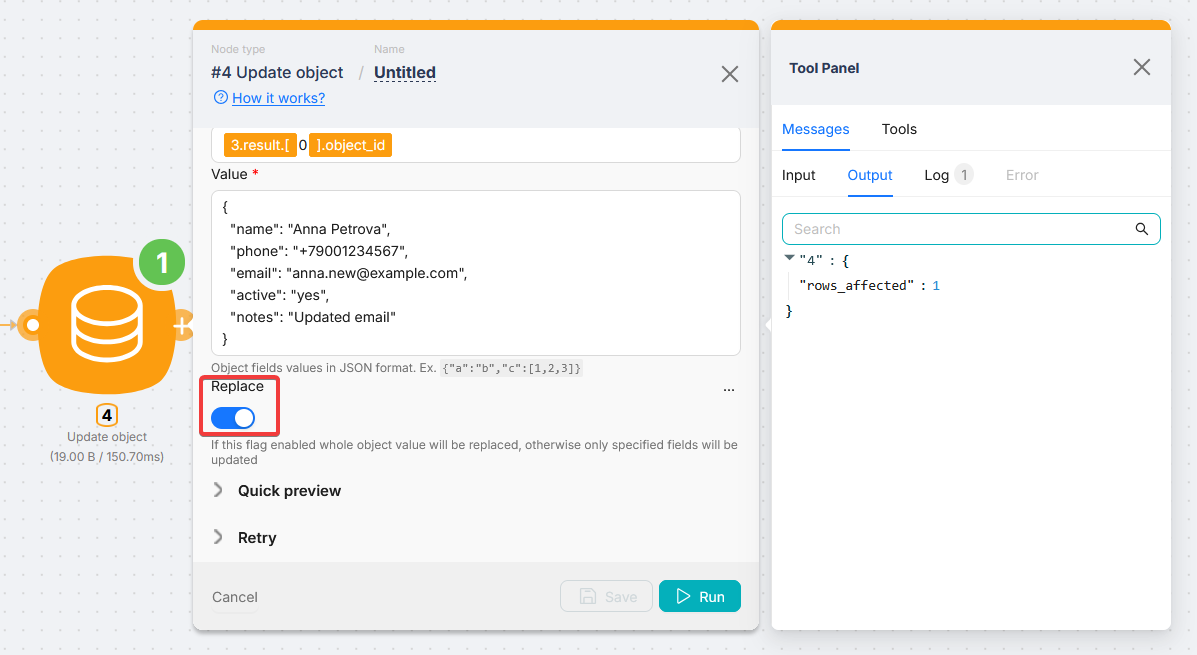Collapse the "4" JSON output tree
Image resolution: width=1197 pixels, height=655 pixels.
coord(790,259)
